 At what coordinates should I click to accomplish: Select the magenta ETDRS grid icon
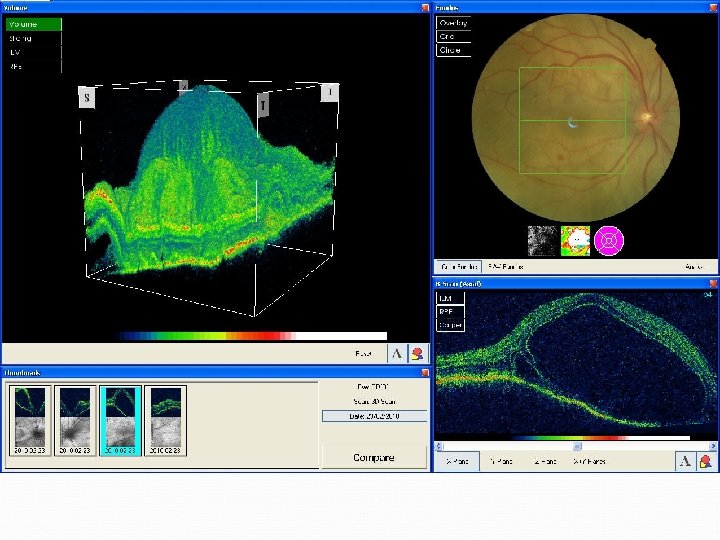[x=609, y=239]
